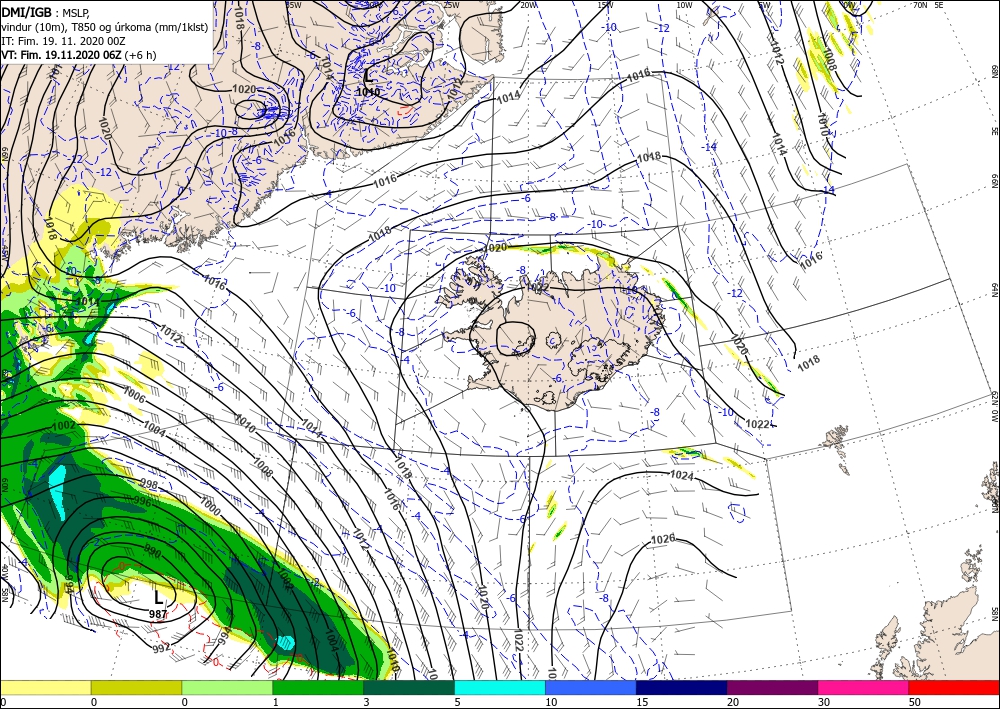Choose the purple 20–30 mm legend swatch
Image resolution: width=1000 pixels, height=709 pixels.
pos(772,687)
